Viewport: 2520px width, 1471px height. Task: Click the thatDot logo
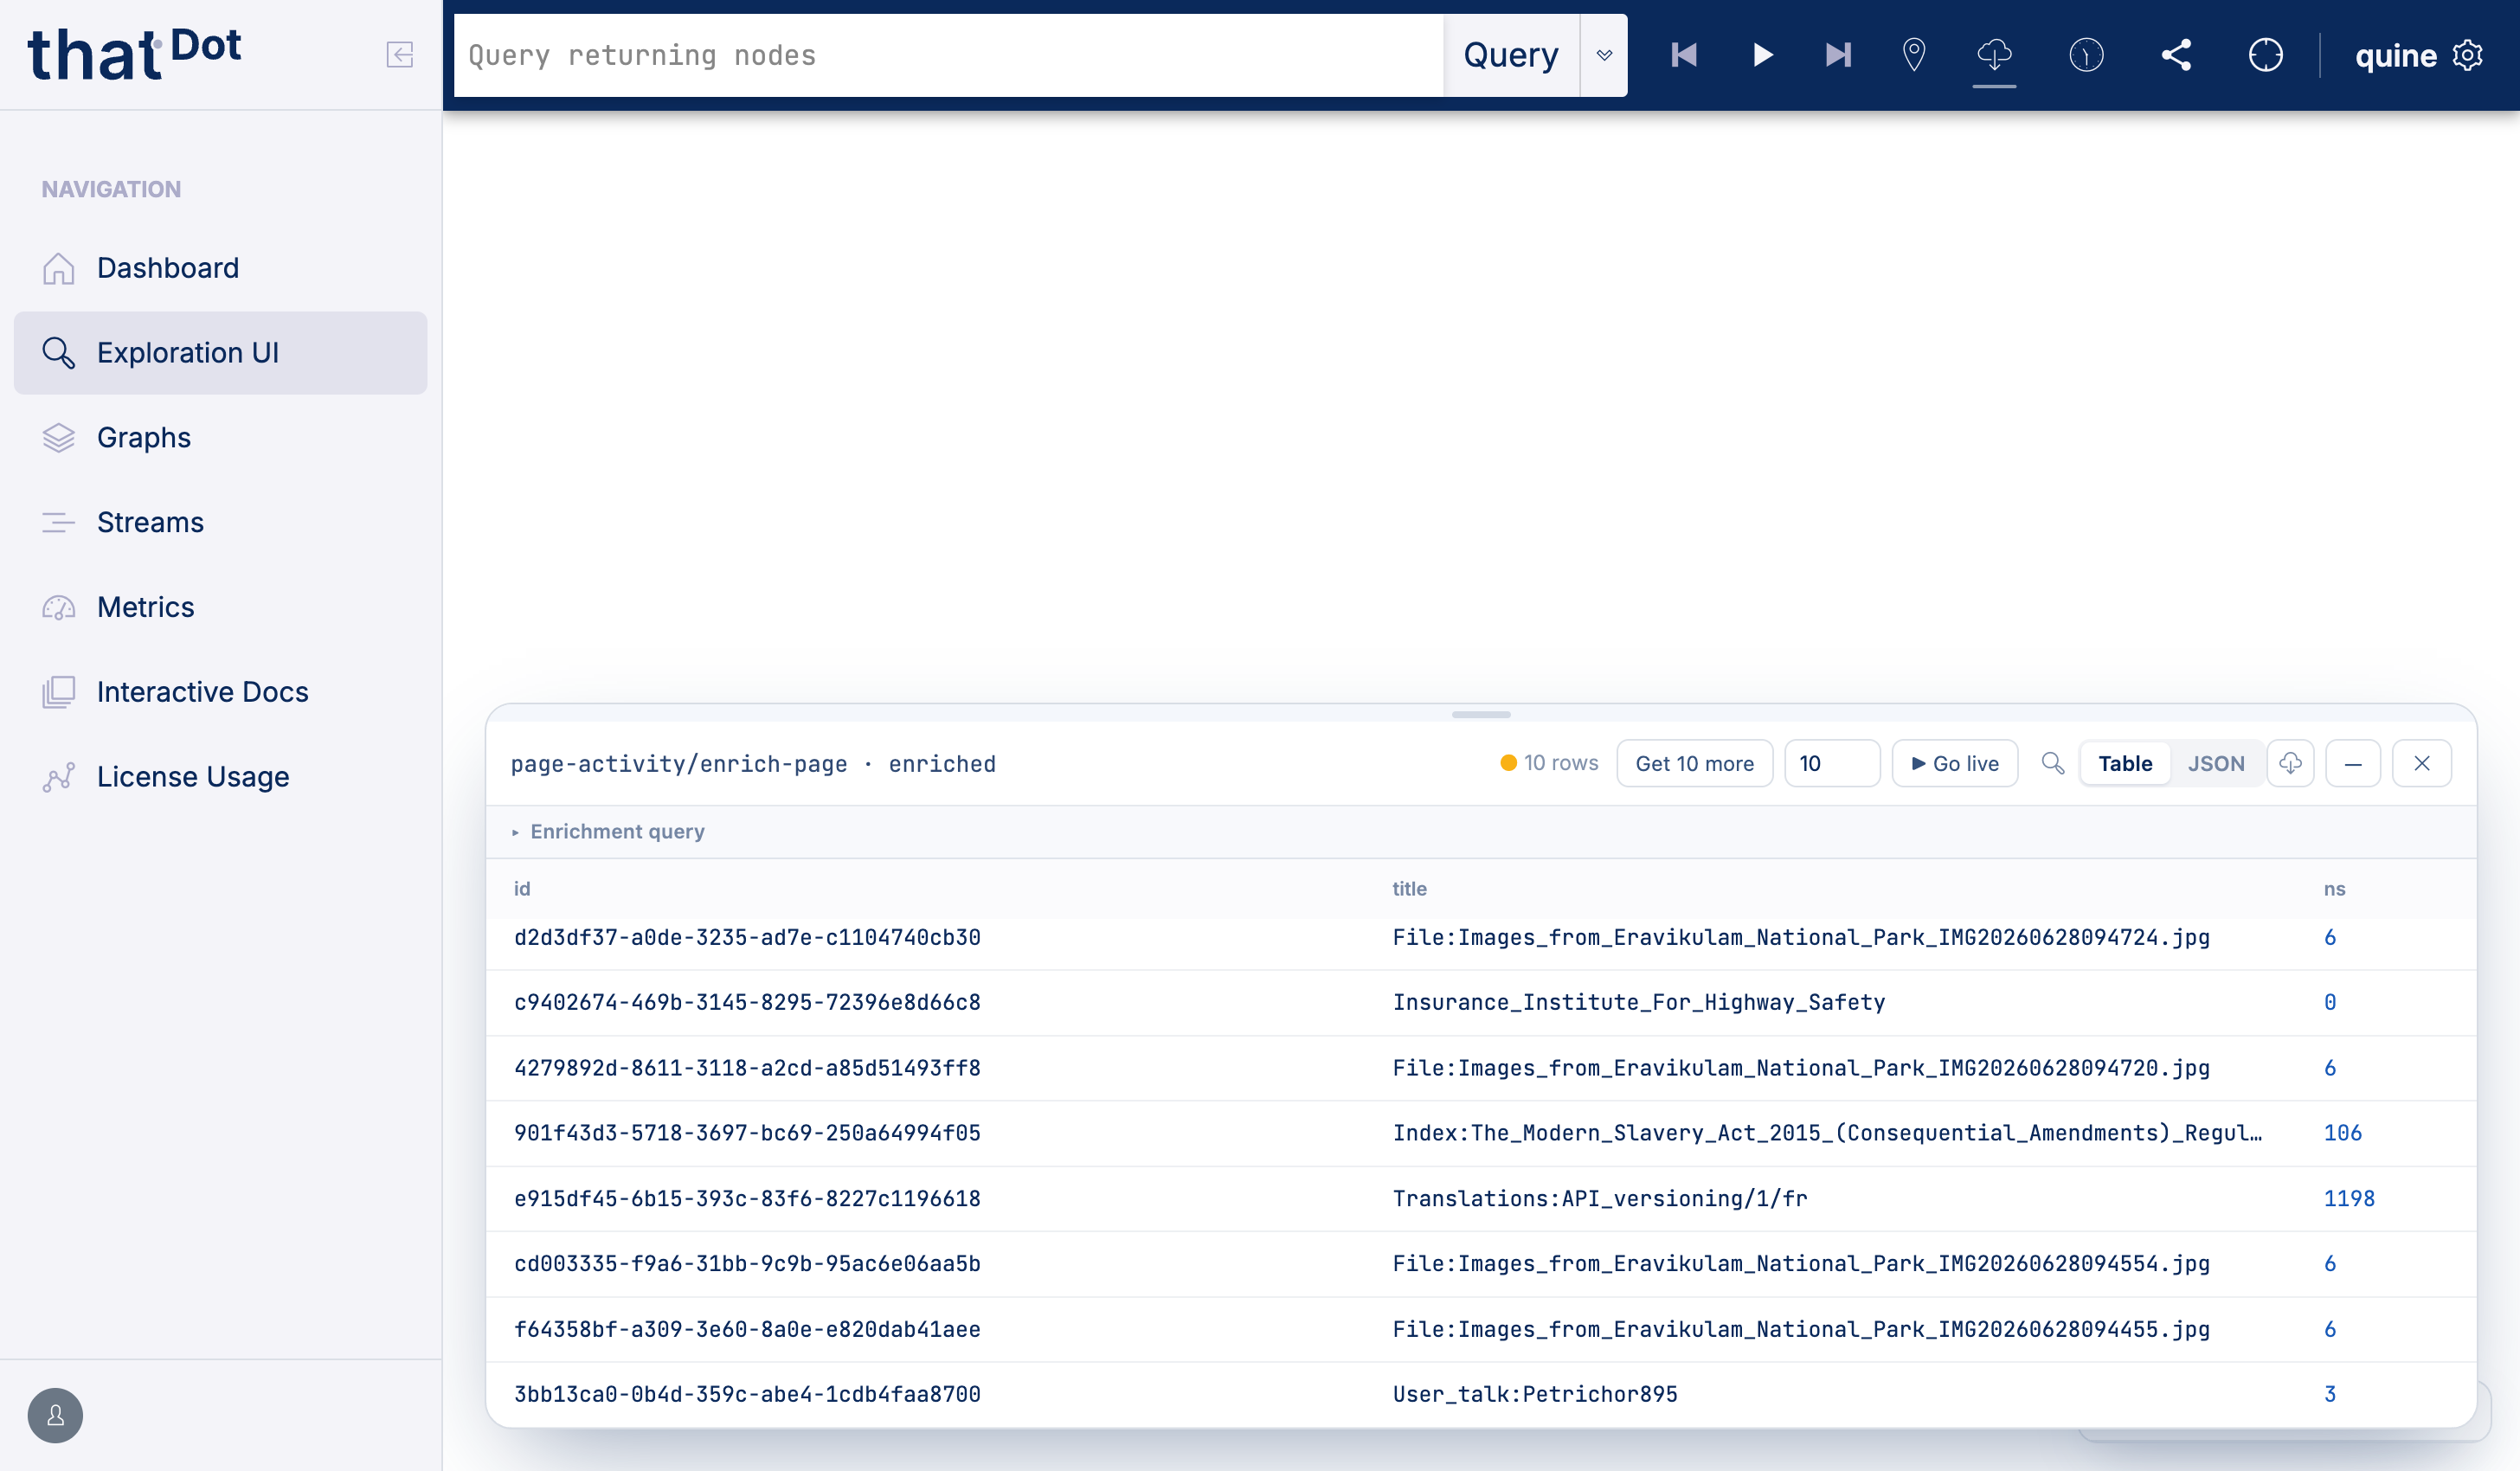click(134, 54)
